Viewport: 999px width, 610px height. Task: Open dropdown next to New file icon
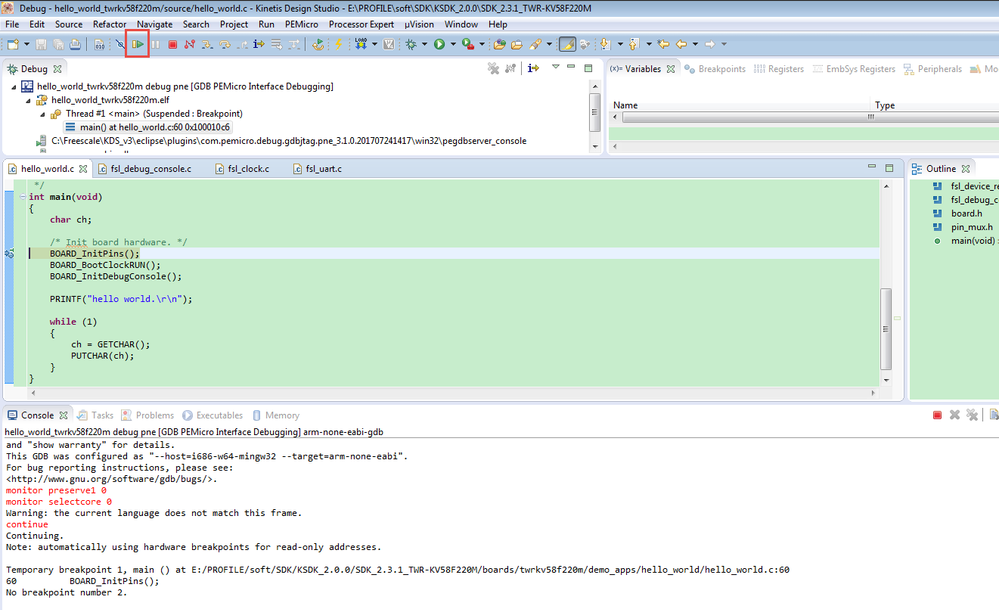coord(26,44)
